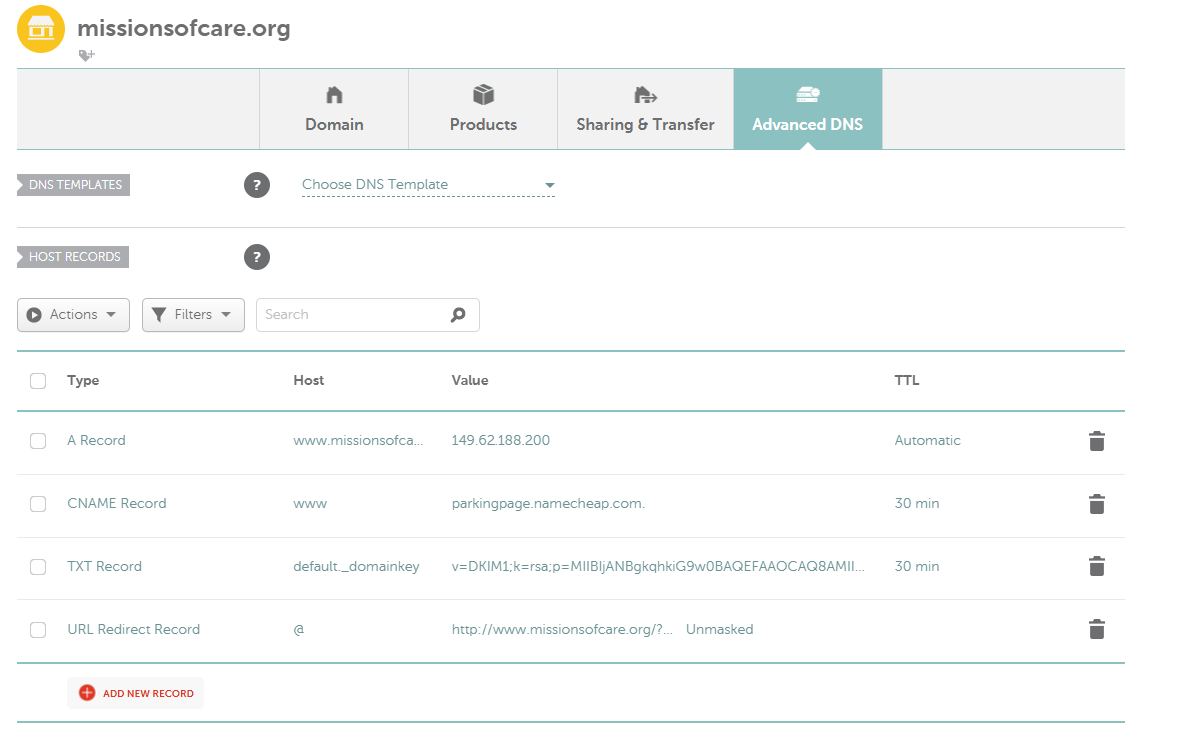
Task: Click the TTL column header
Action: (907, 380)
